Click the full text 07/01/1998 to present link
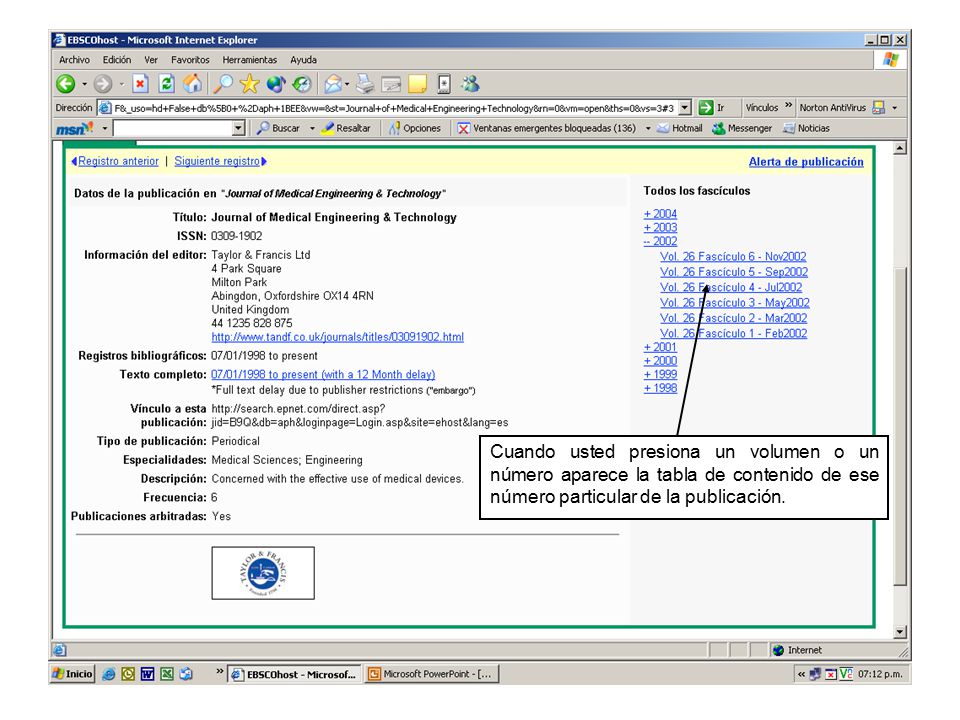 point(323,374)
